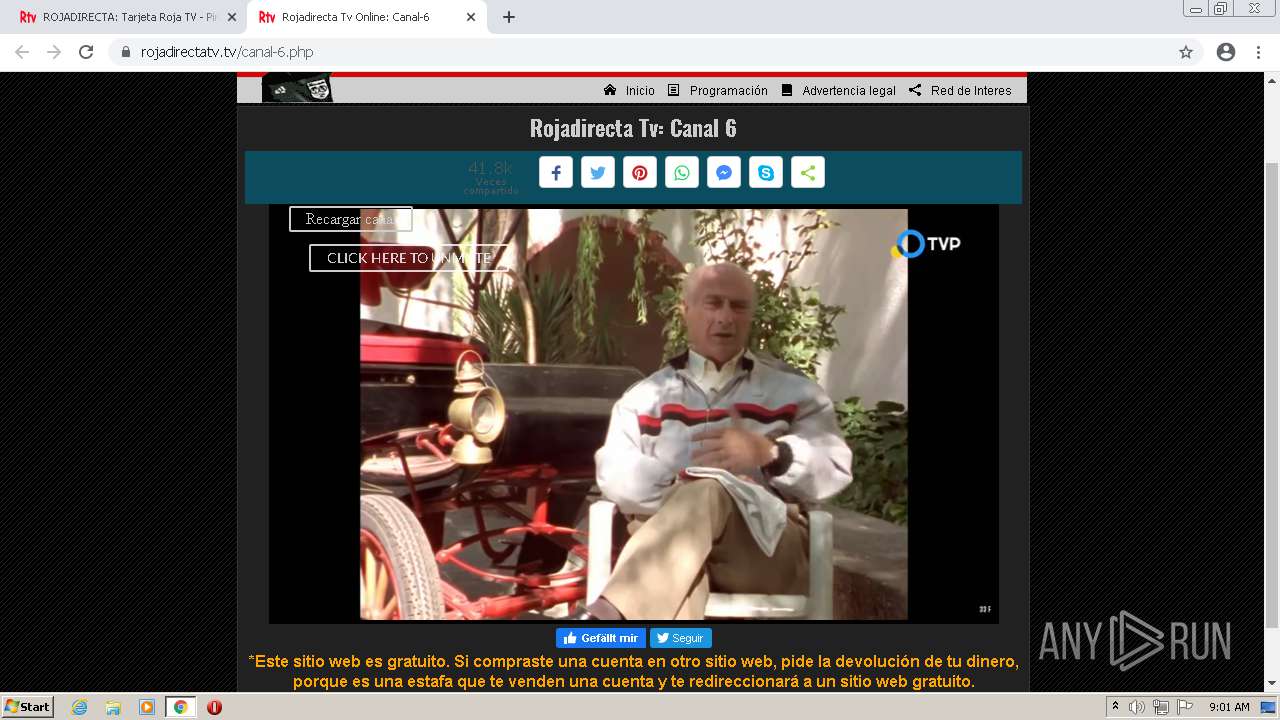This screenshot has width=1280, height=720.
Task: Reload the current page
Action: click(x=86, y=52)
